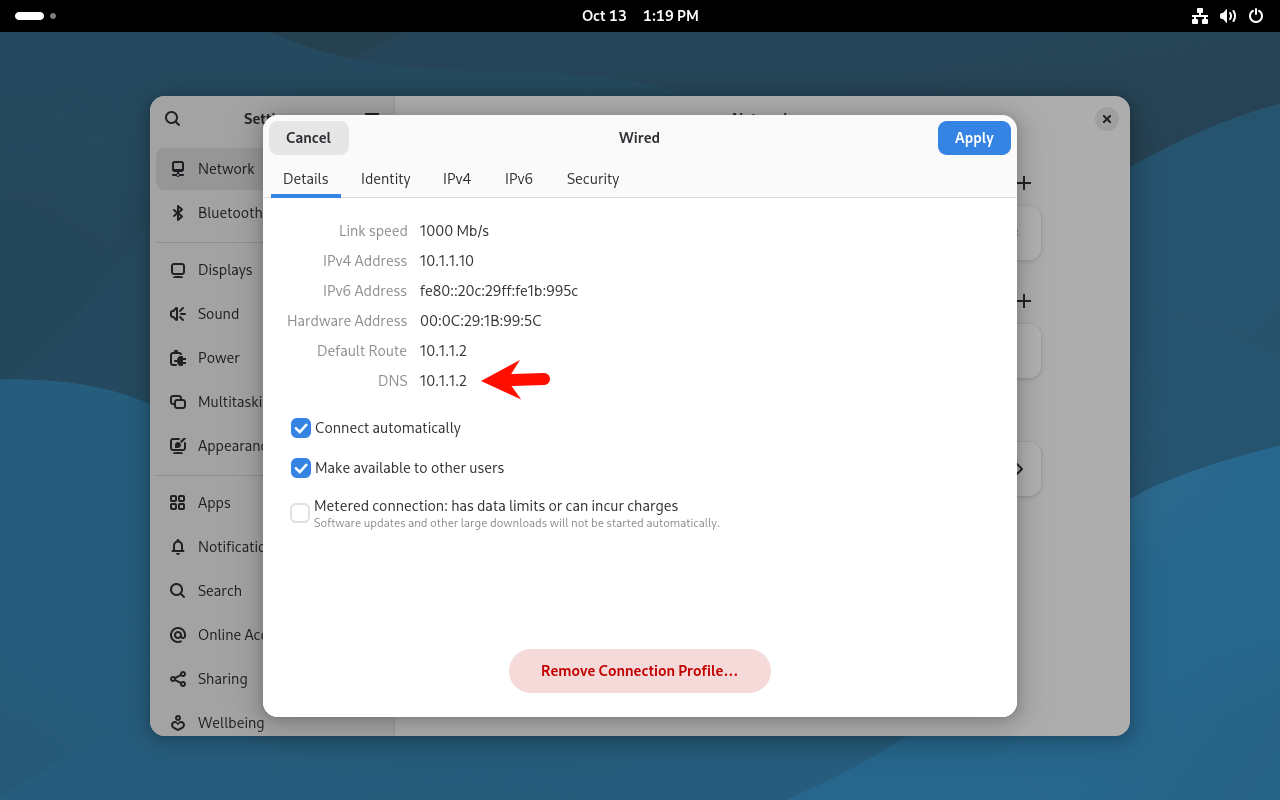Open Apps settings icon
This screenshot has height=800, width=1280.
pos(178,503)
